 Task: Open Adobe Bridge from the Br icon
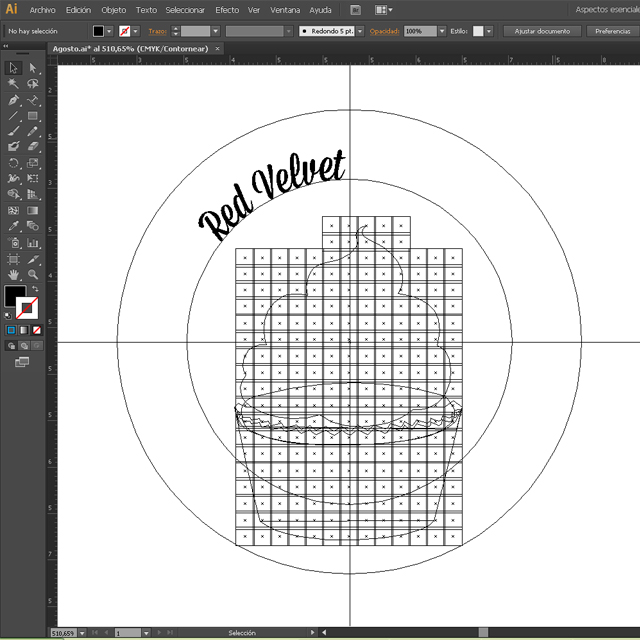(x=356, y=10)
